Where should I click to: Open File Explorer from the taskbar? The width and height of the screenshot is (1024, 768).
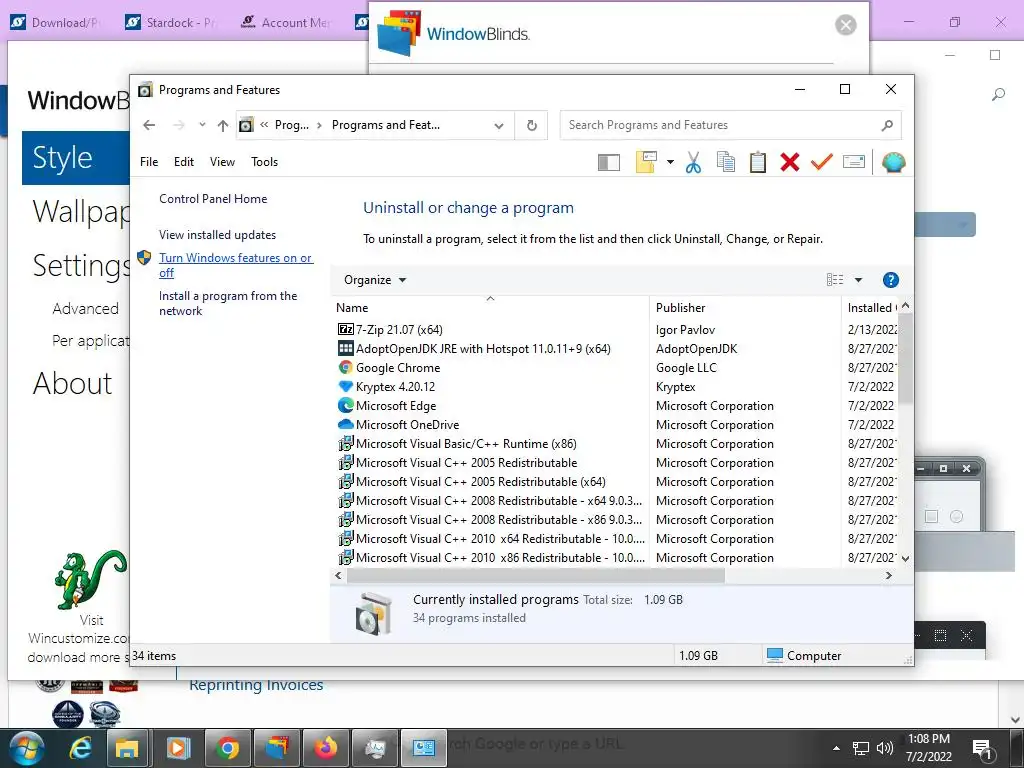tap(127, 748)
